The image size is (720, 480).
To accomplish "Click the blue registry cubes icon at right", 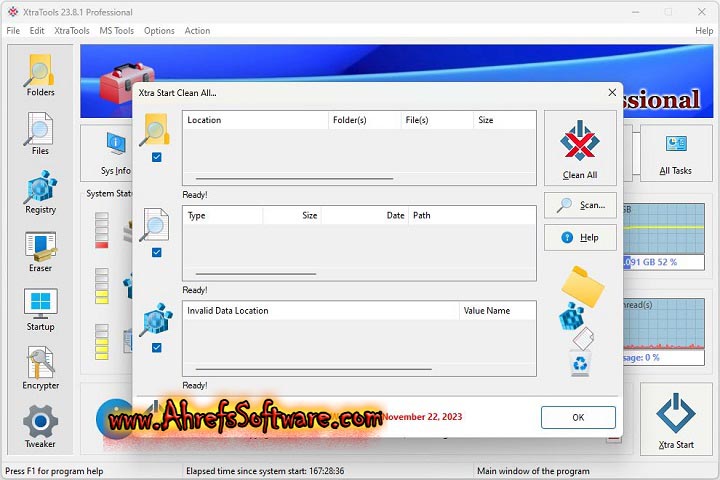I will click(x=571, y=316).
